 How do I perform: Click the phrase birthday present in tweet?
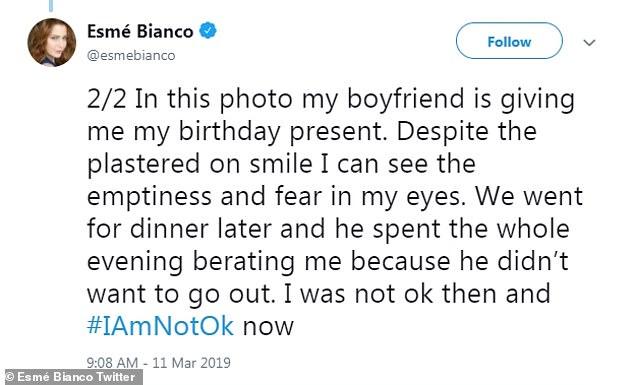[280, 132]
